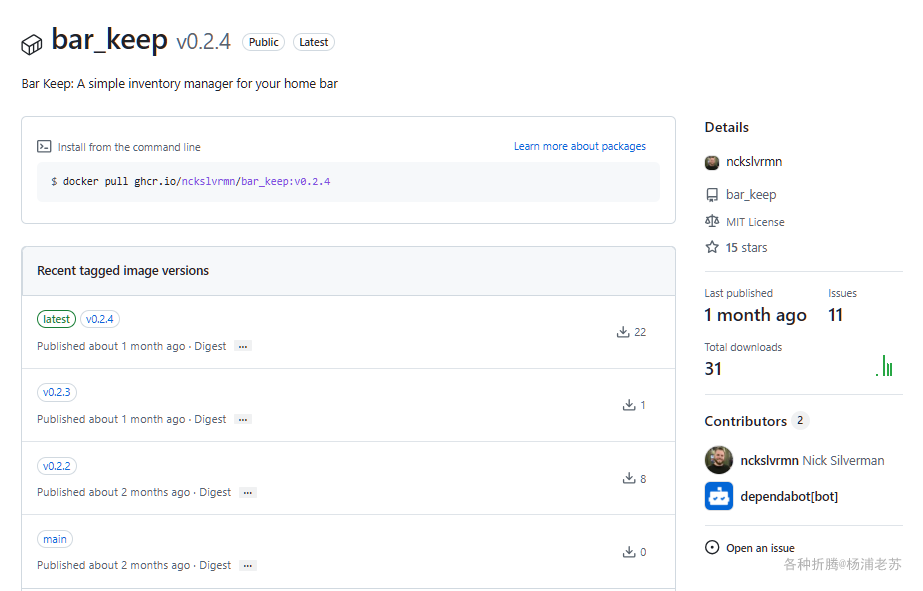Screen dimensions: 923x591
Task: Open the latest tag label
Action: [57, 319]
